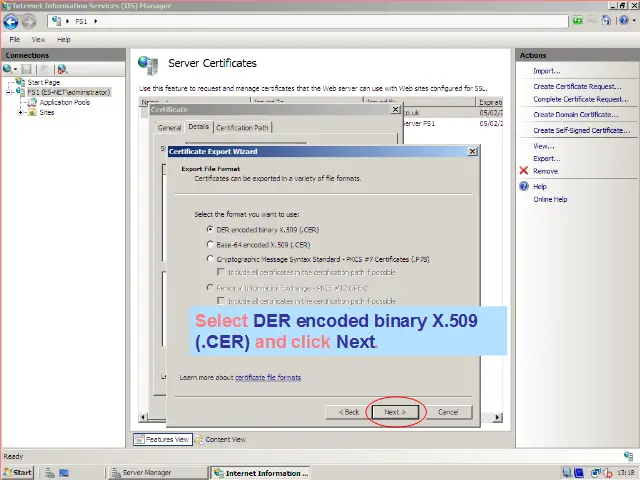Switch to General tab in Certificate dialog

click(169, 128)
